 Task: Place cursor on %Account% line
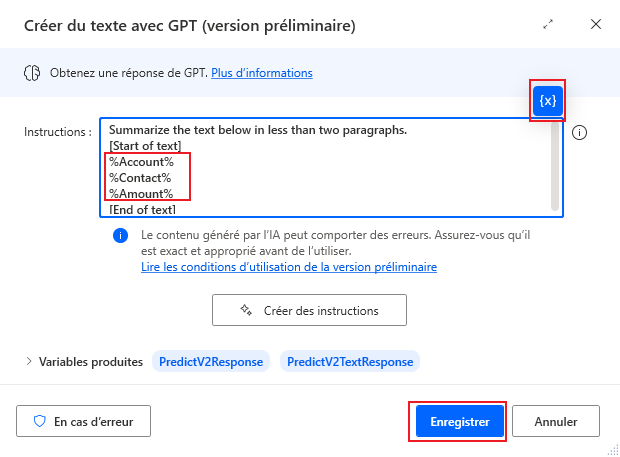point(141,162)
